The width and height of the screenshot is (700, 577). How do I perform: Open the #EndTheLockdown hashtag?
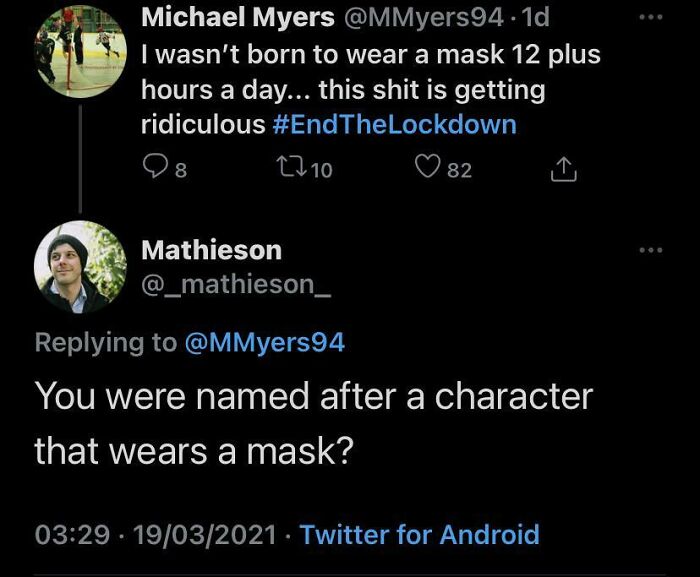[395, 125]
